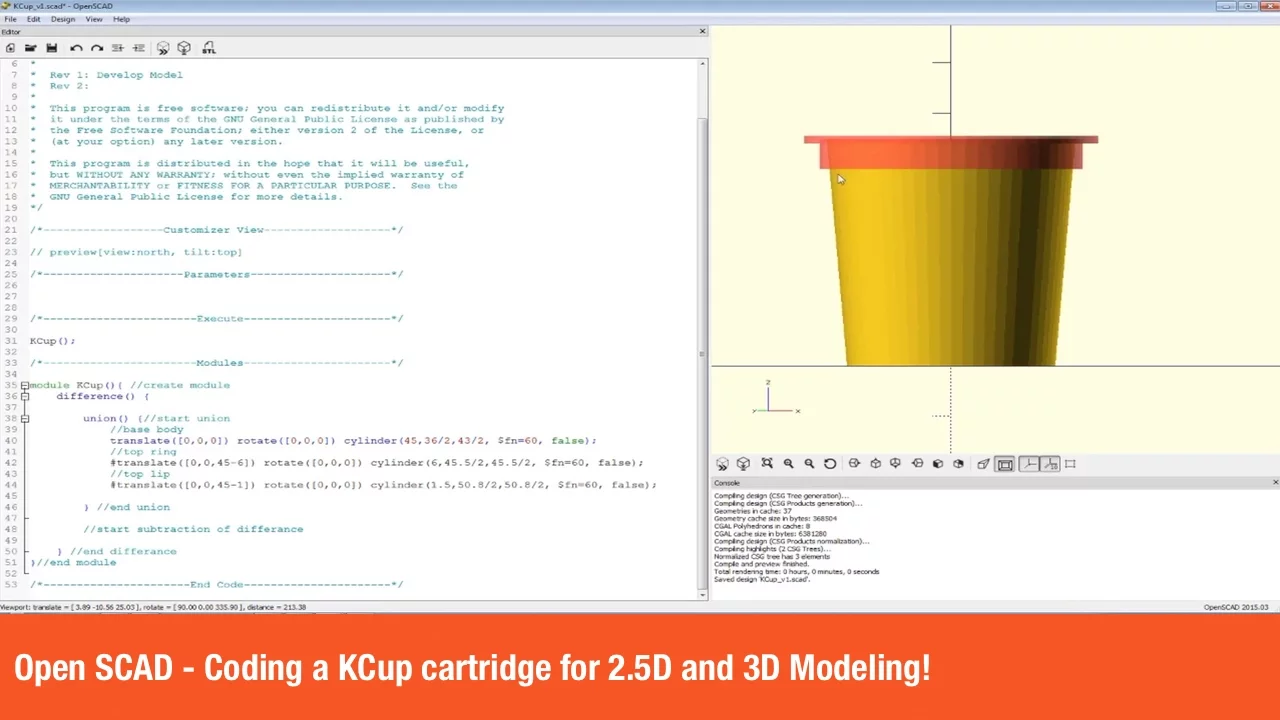Click the '// preview[view:north, tilt:top]' line
The width and height of the screenshot is (1280, 720).
(136, 252)
